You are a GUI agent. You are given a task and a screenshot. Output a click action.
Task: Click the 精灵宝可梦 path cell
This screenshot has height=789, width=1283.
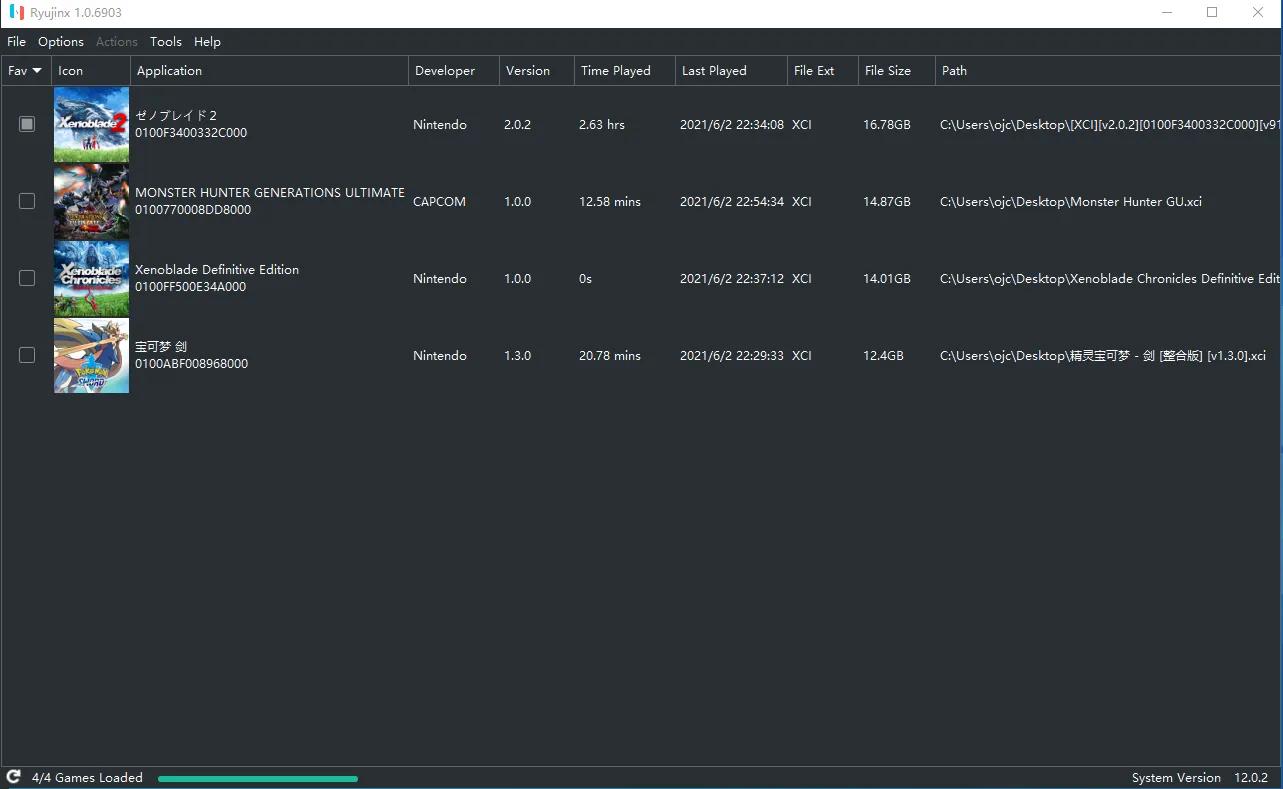tap(1103, 356)
